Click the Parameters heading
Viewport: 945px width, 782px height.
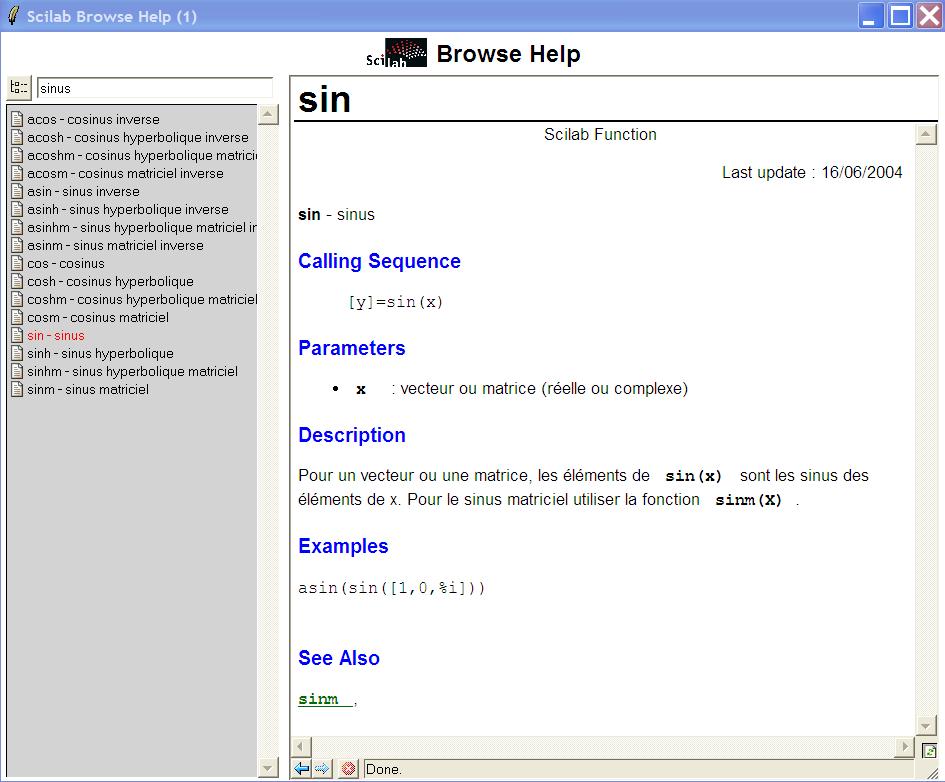coord(351,348)
